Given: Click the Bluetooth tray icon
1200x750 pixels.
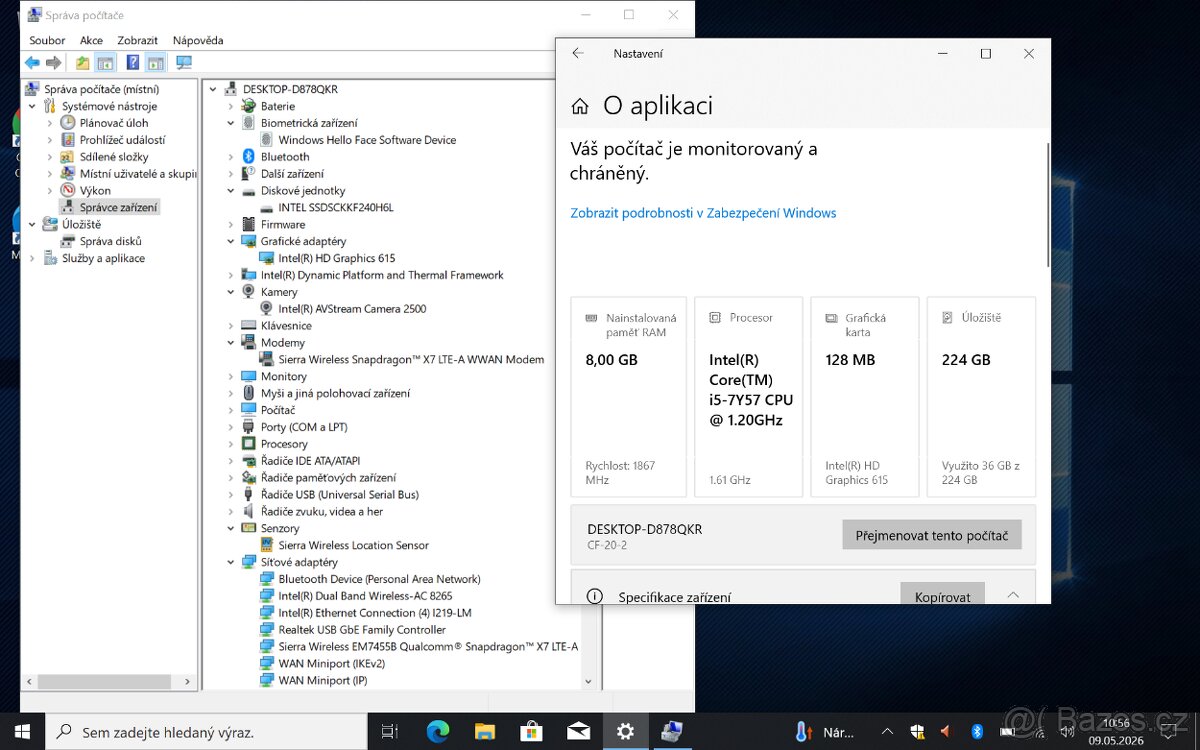Looking at the screenshot, I should (978, 732).
